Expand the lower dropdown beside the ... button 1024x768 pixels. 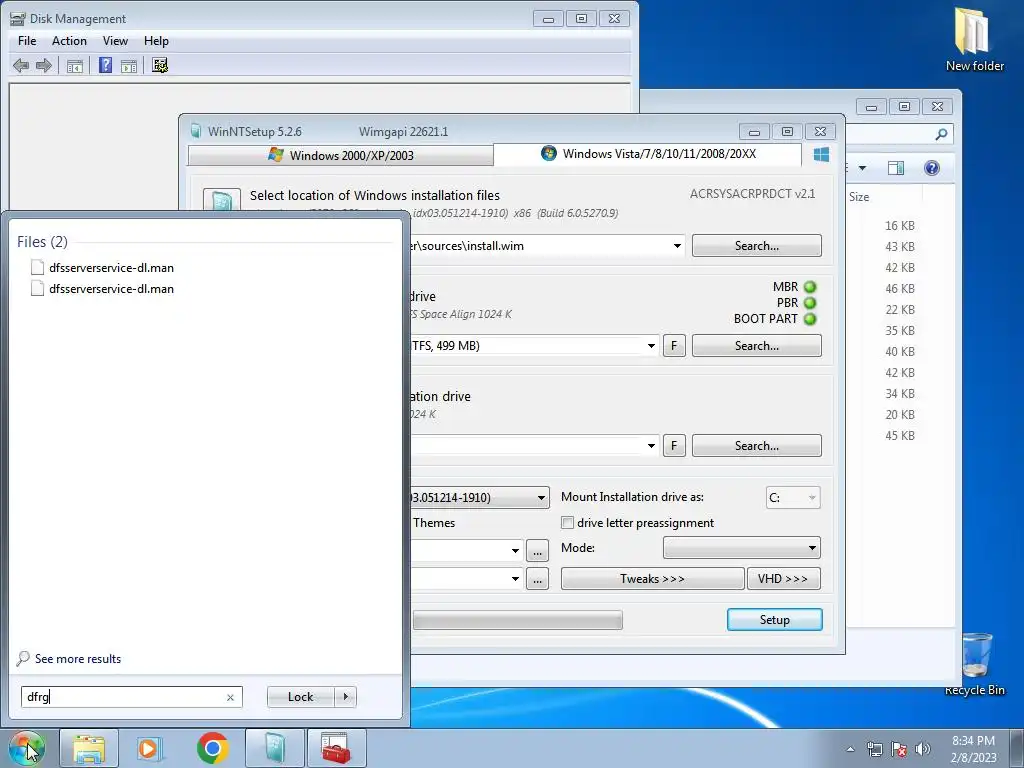point(515,579)
